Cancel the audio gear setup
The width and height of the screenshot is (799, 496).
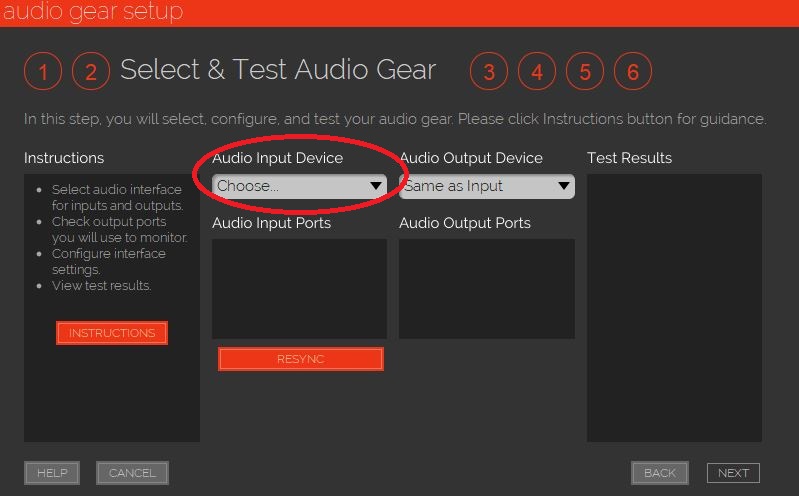132,473
